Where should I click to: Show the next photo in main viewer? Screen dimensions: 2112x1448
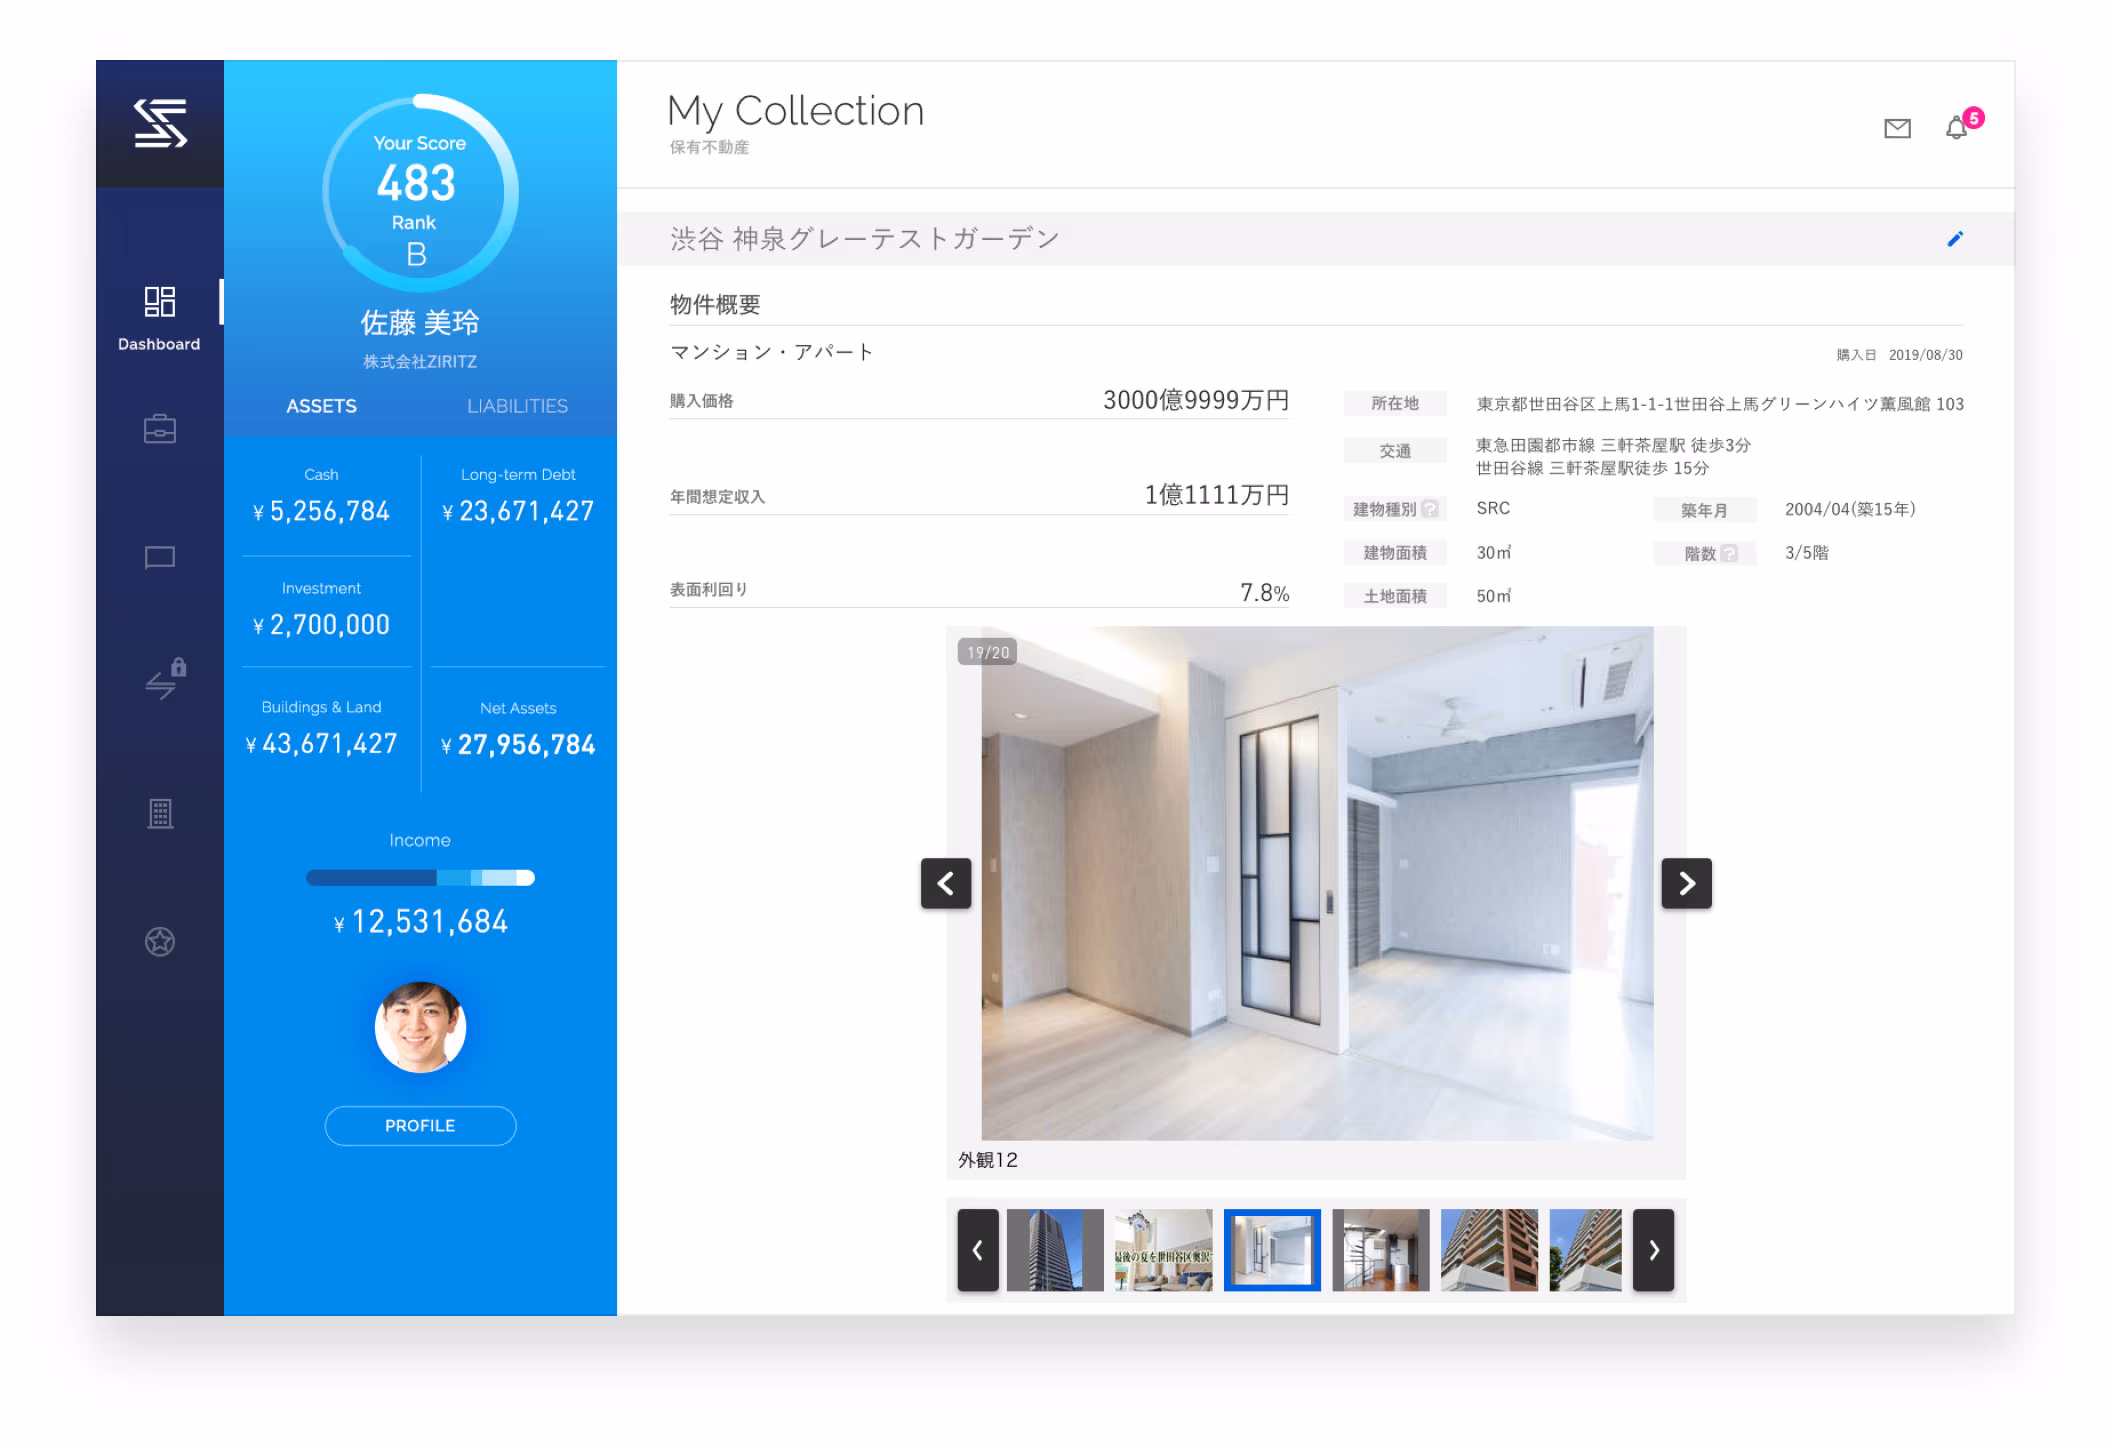click(1686, 883)
